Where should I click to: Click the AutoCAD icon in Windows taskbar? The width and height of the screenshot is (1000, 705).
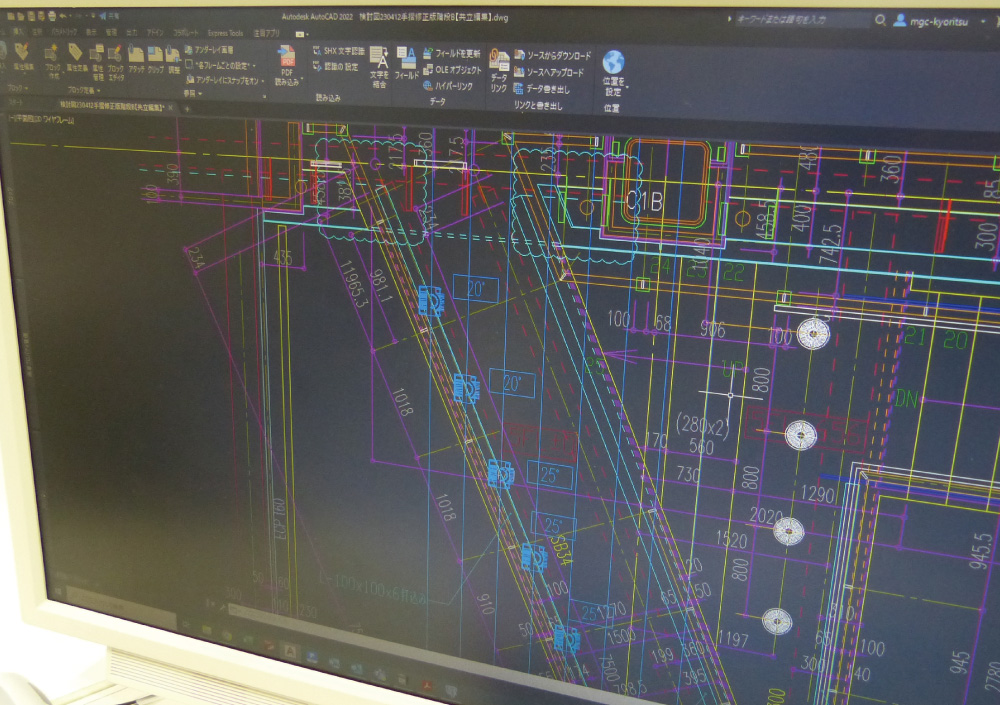289,651
